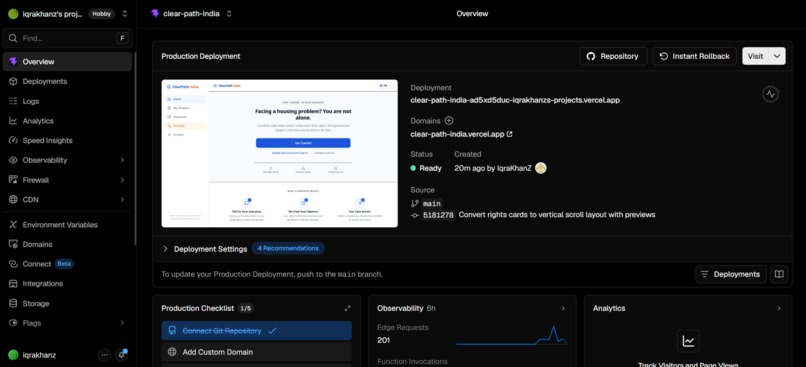Screen dimensions: 806x367
Task: Click the Overview lightning icon in sidebar
Action: pos(13,62)
